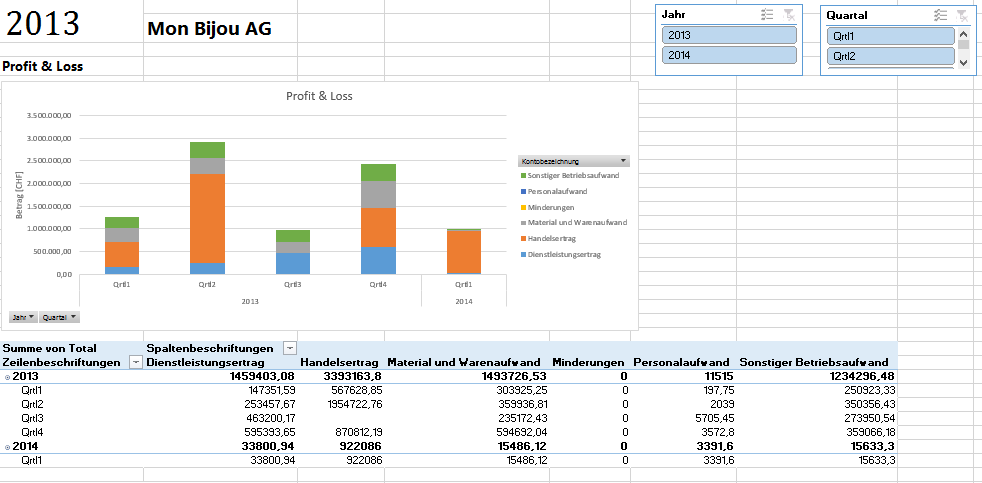This screenshot has height=483, width=982.
Task: Clear the filter on the Quartal slicer
Action: (962, 15)
